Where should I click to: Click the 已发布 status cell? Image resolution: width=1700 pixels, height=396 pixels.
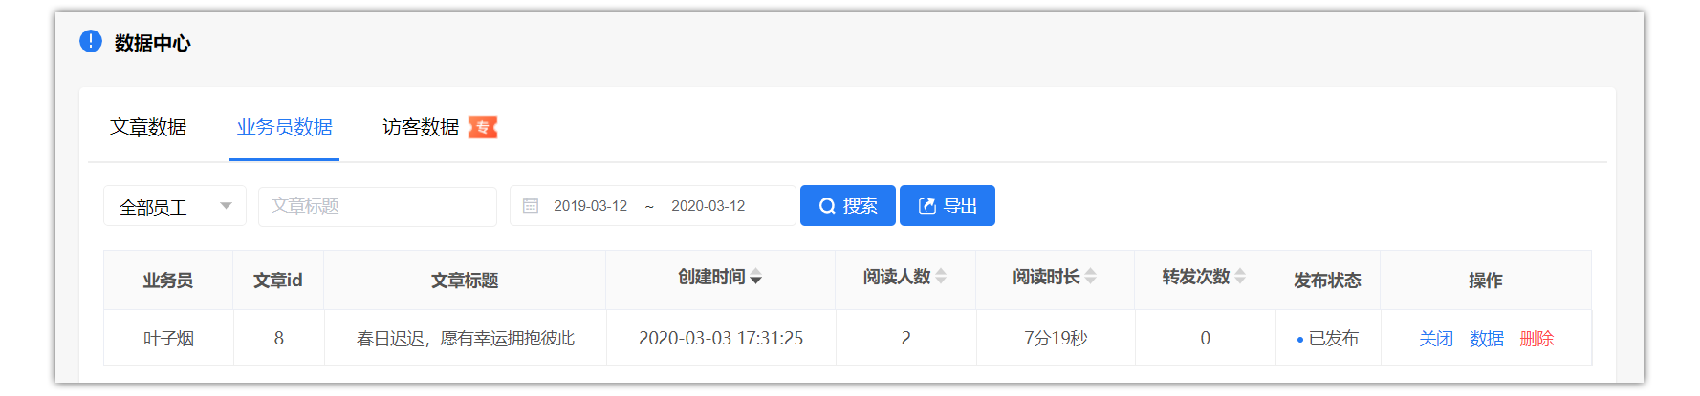point(1328,338)
